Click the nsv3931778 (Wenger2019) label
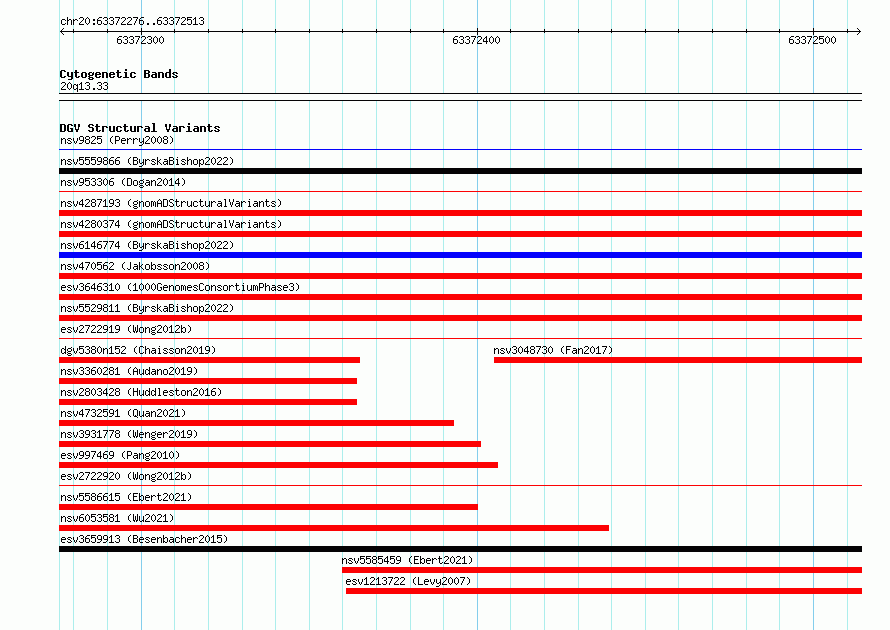The width and height of the screenshot is (890, 630). [x=129, y=434]
